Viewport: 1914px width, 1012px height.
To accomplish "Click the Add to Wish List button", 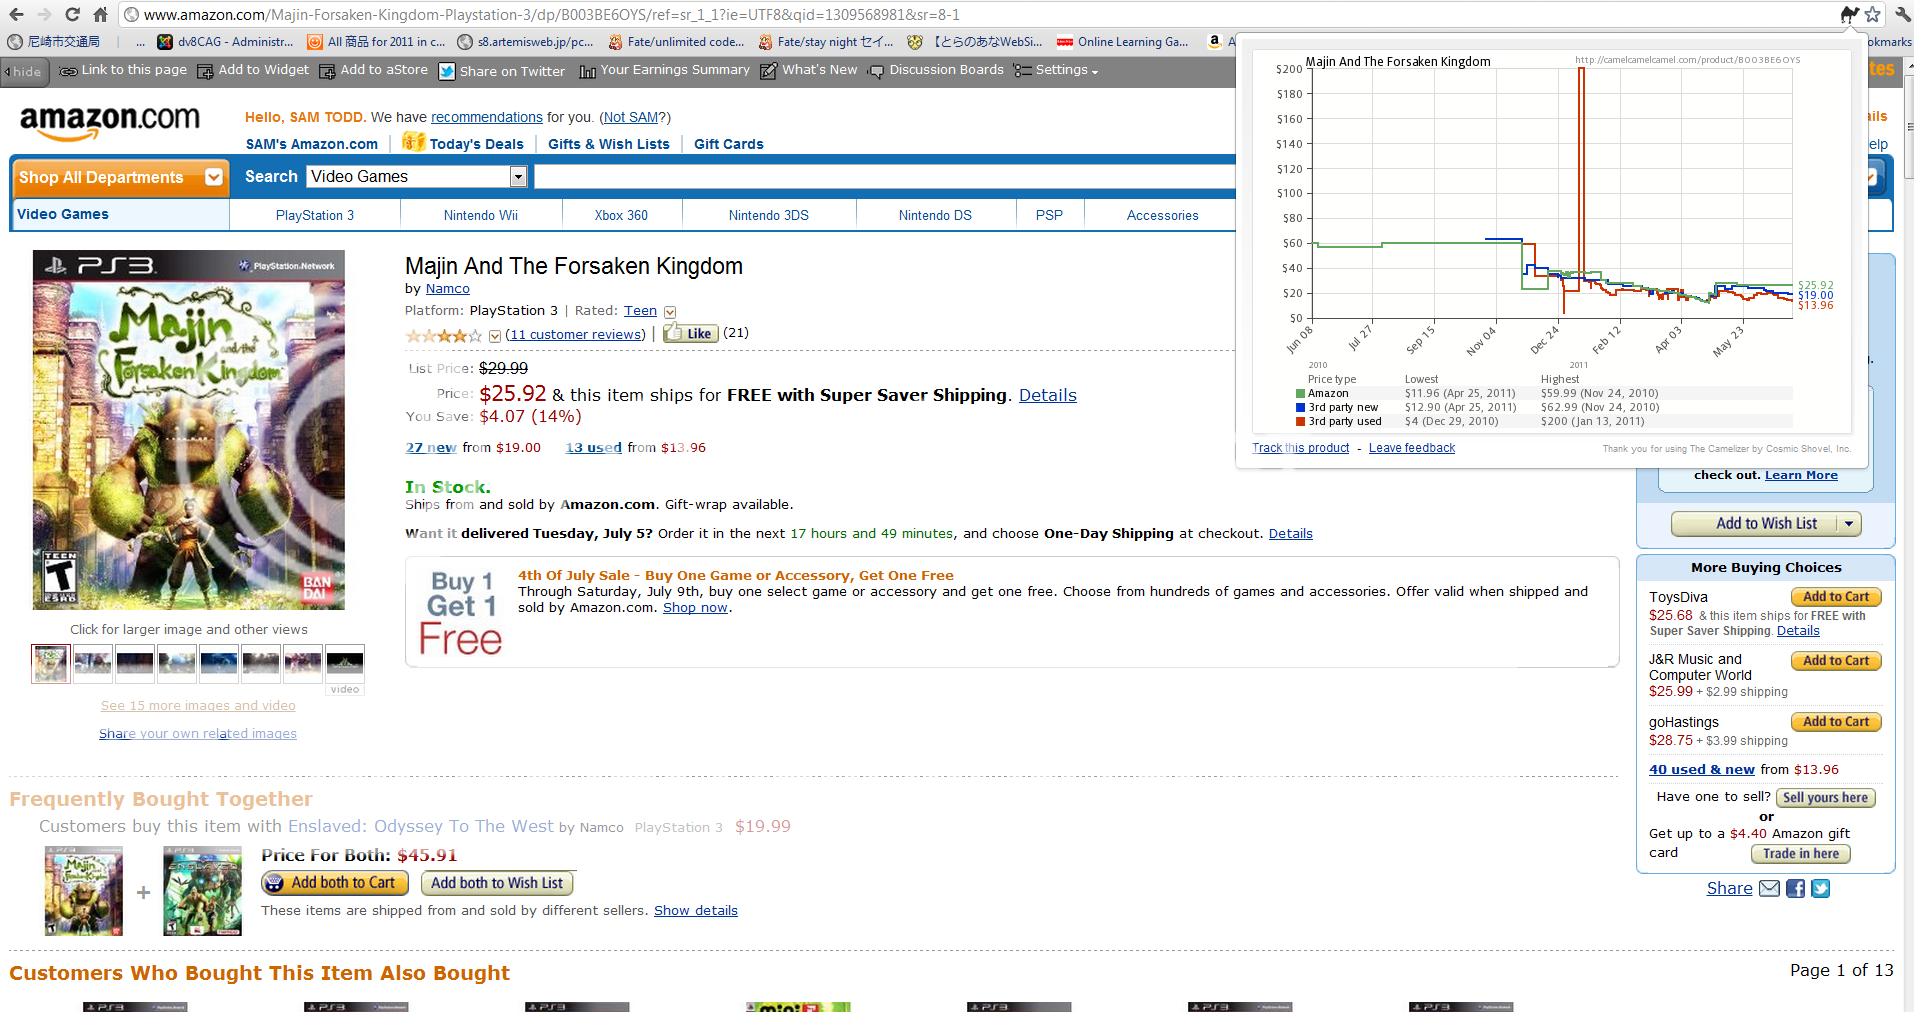I will pyautogui.click(x=1766, y=524).
